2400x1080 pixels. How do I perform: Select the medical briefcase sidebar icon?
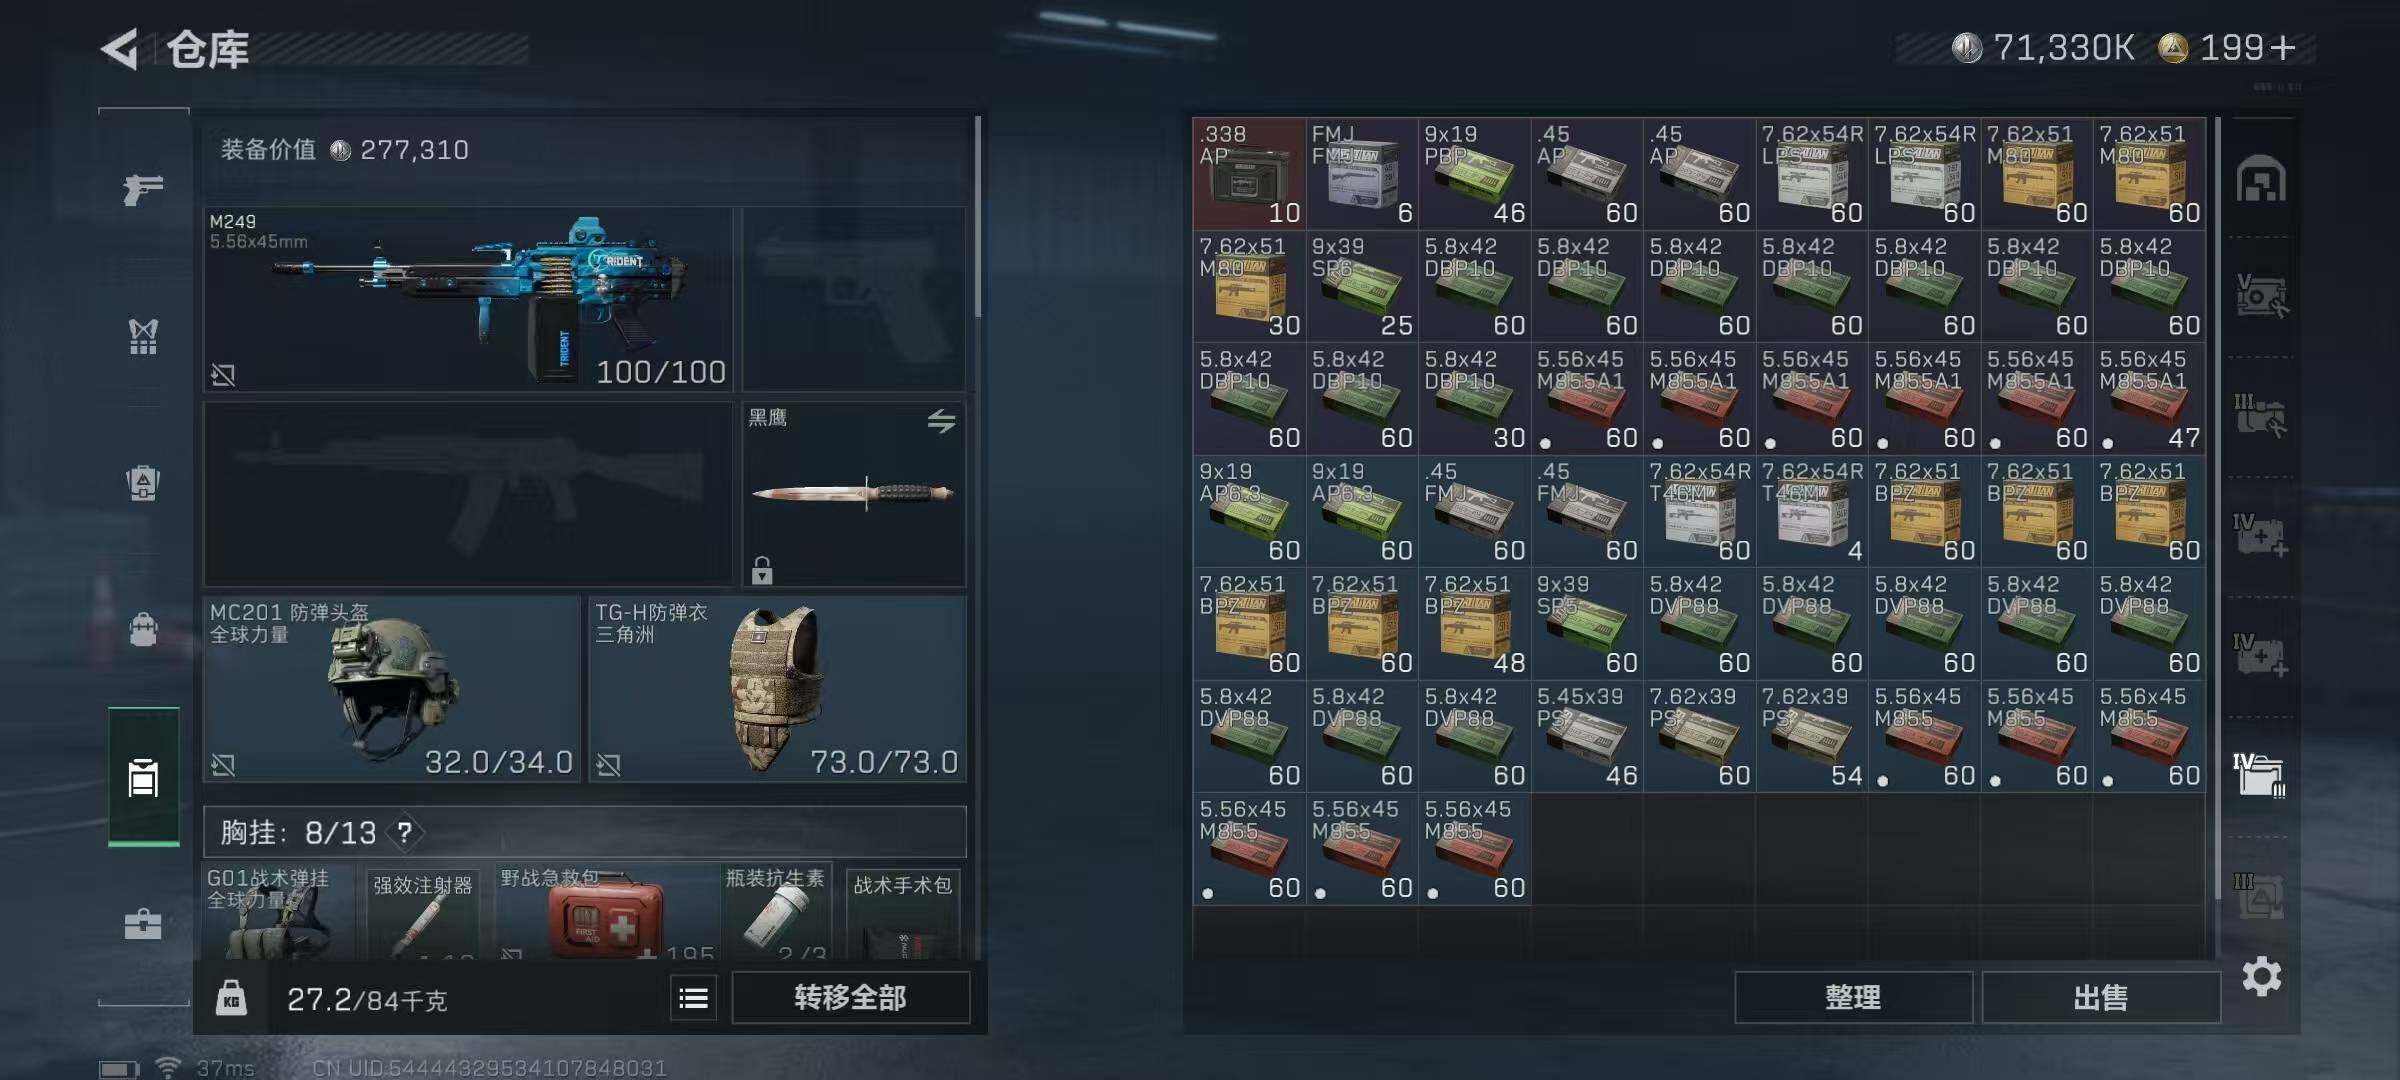tap(143, 923)
